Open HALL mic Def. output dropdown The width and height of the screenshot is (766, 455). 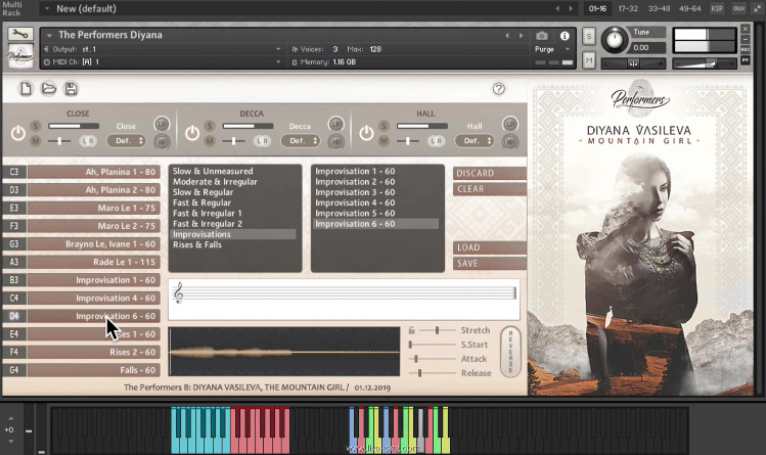(x=475, y=141)
